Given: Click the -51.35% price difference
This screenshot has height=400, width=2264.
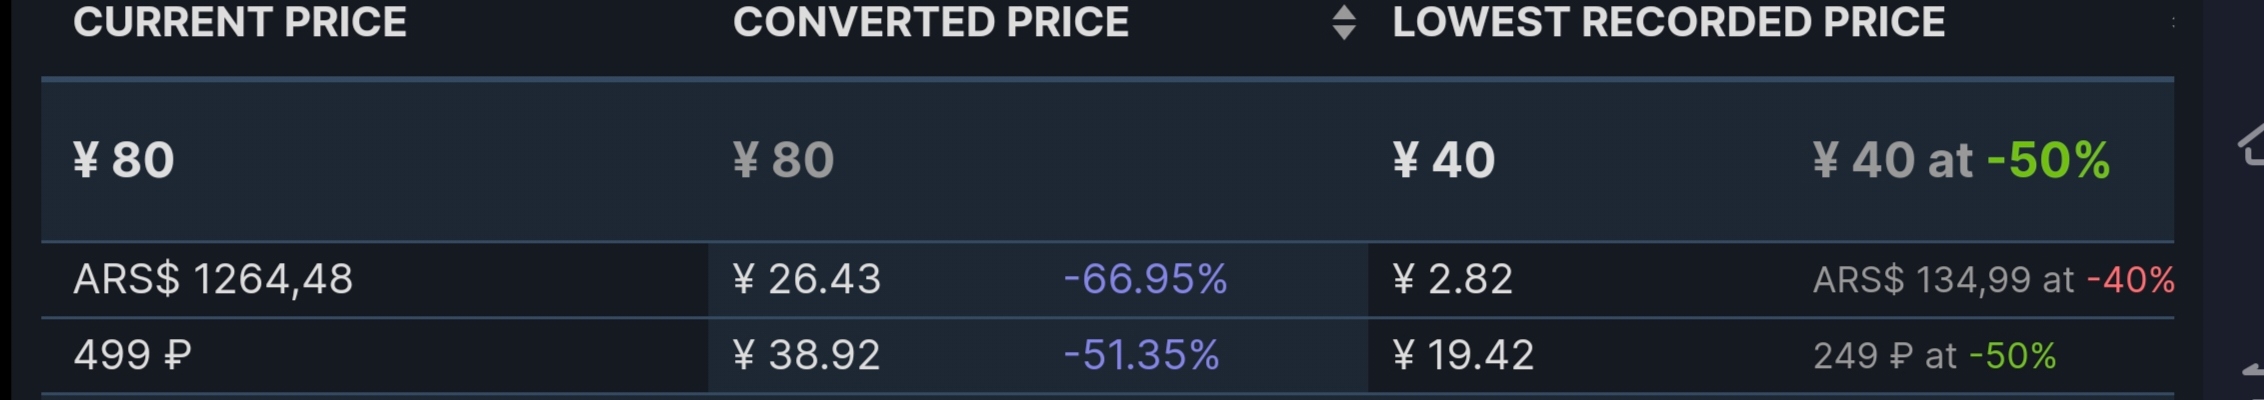Looking at the screenshot, I should click(x=1141, y=355).
